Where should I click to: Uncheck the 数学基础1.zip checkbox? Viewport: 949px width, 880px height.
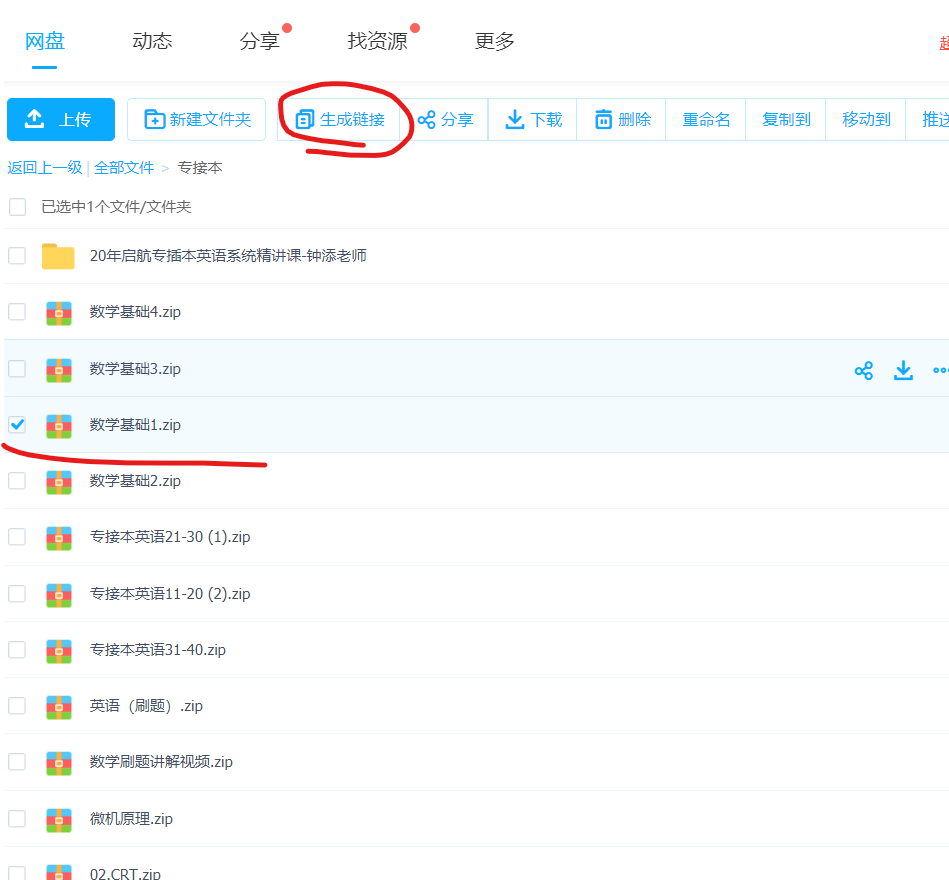(x=17, y=424)
